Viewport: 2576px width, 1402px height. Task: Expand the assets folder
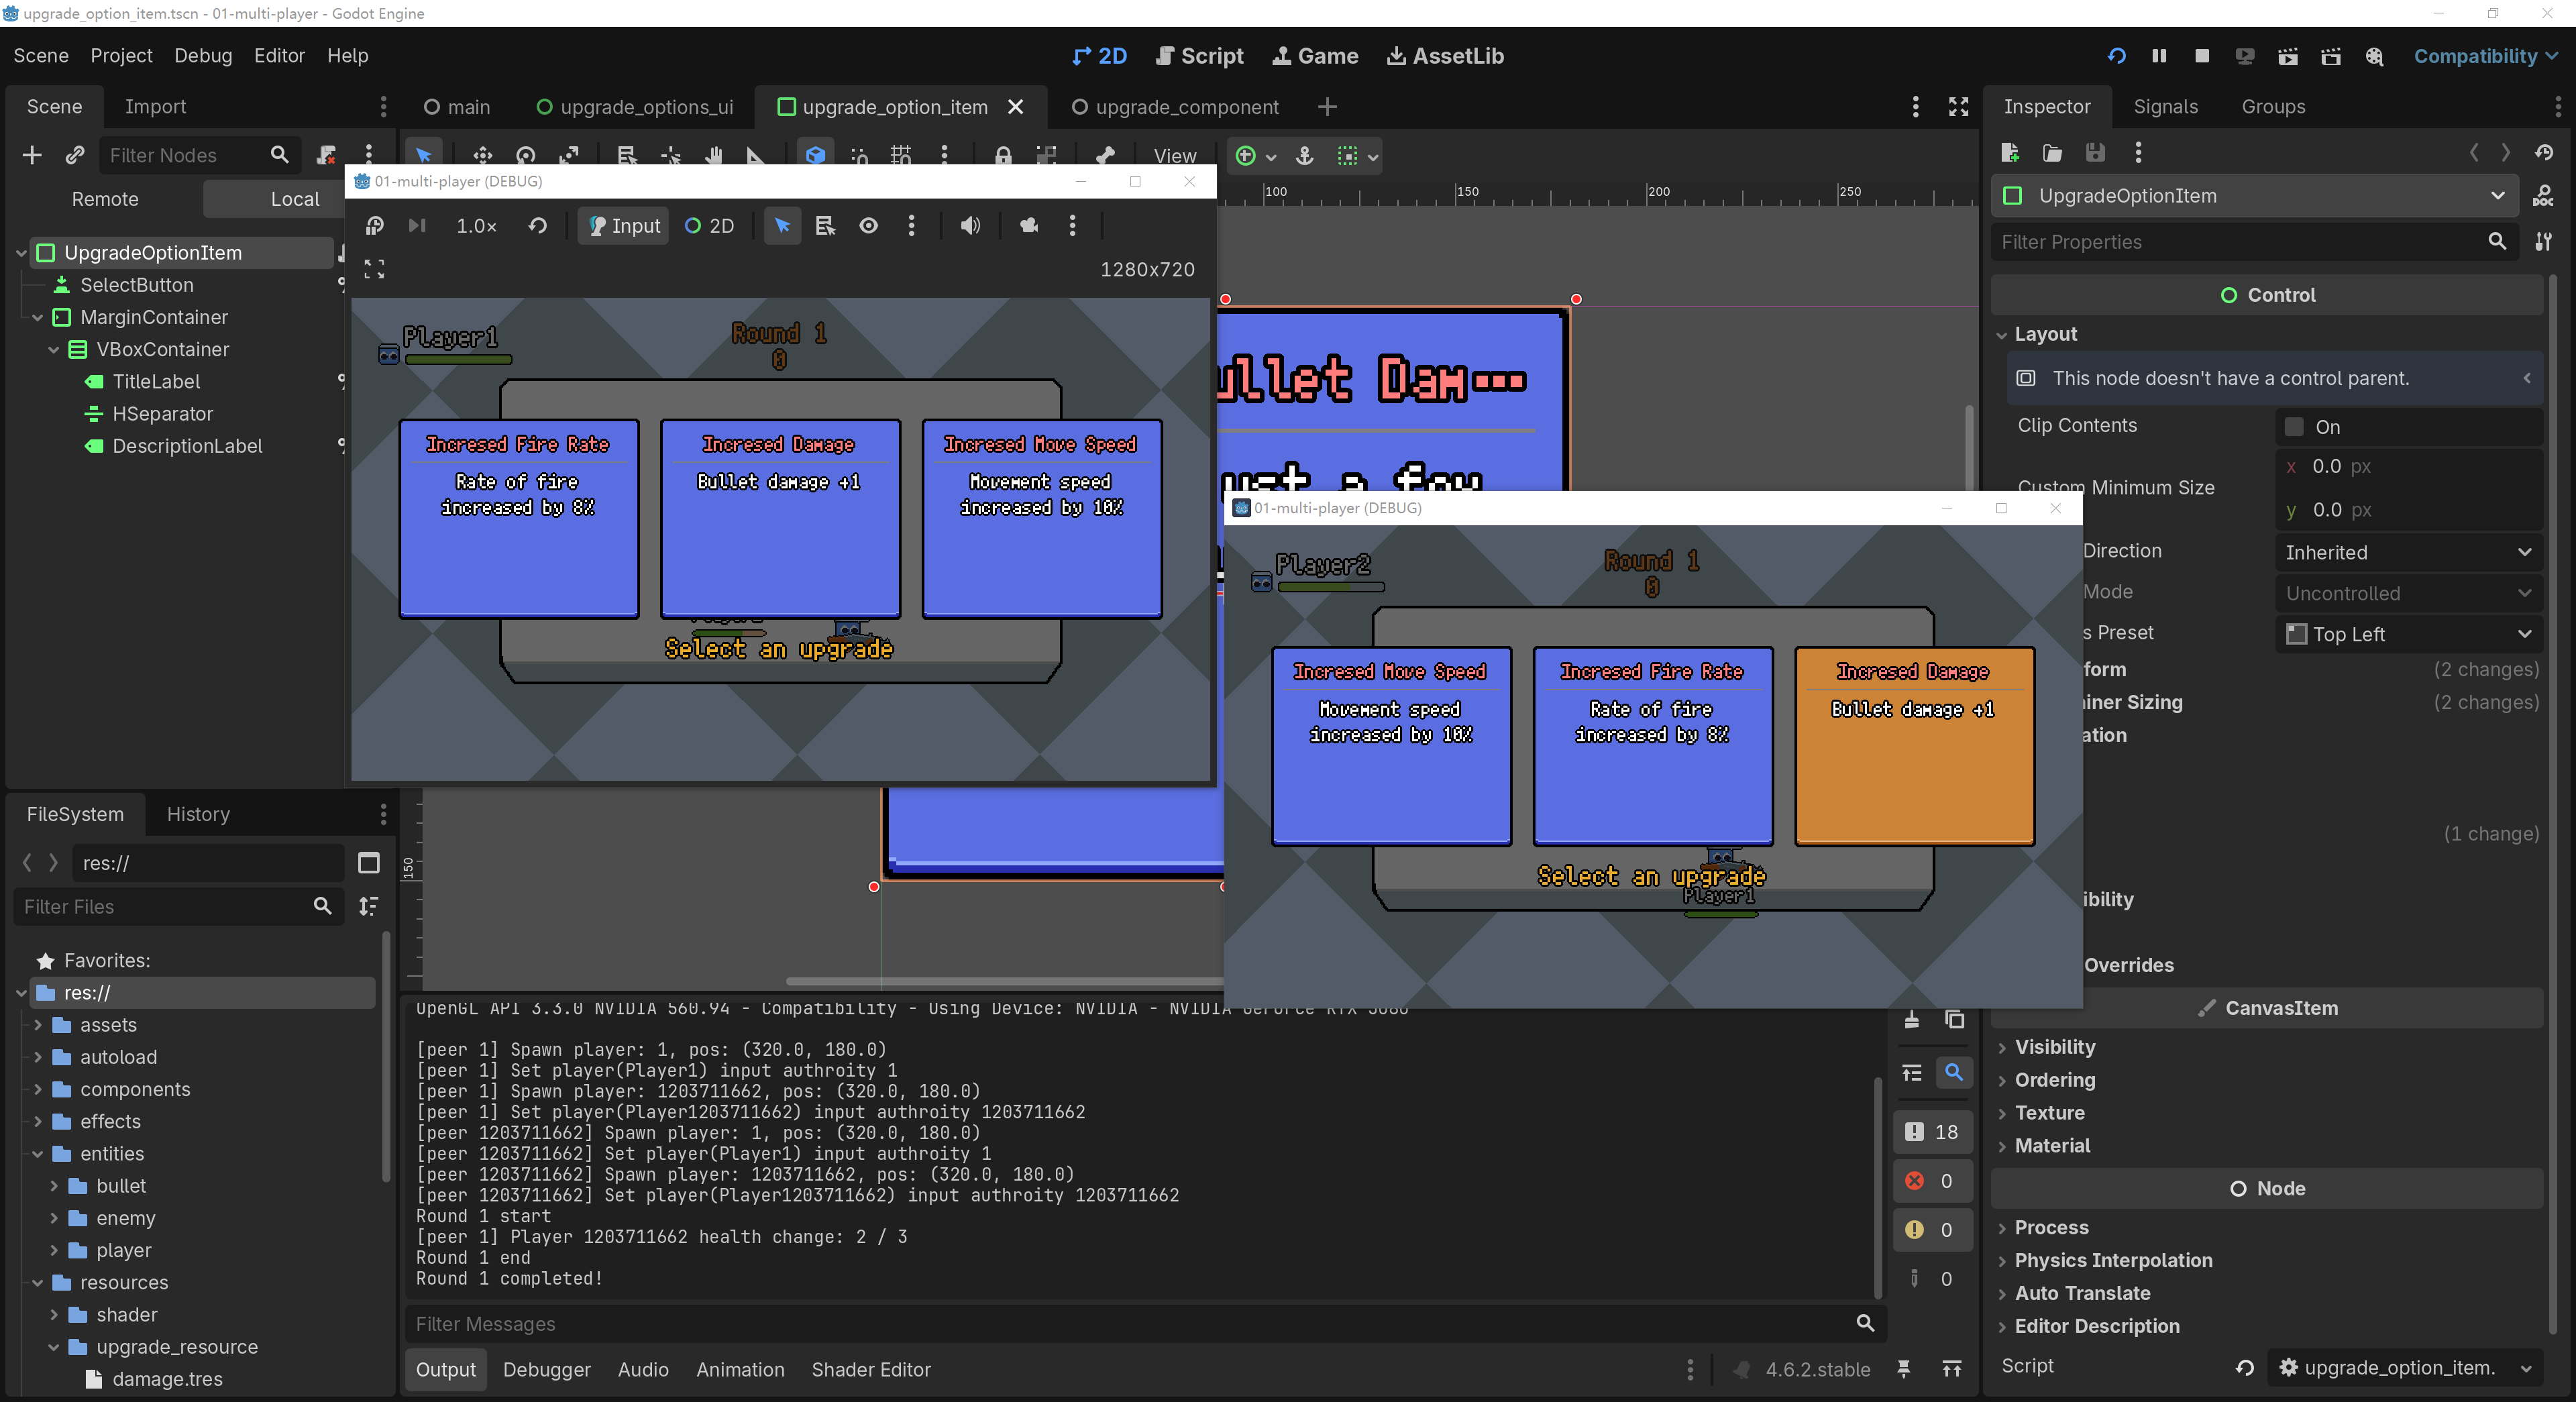[38, 1025]
